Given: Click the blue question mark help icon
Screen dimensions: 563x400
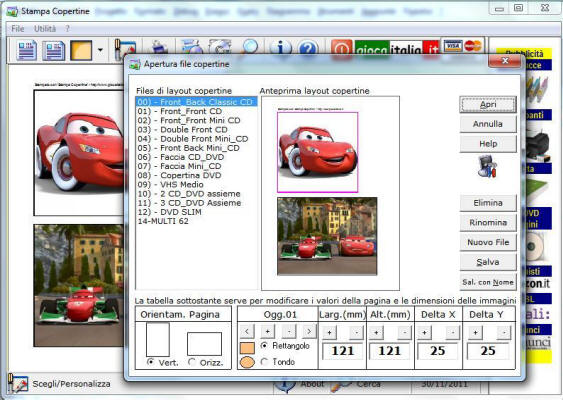Looking at the screenshot, I should point(308,47).
